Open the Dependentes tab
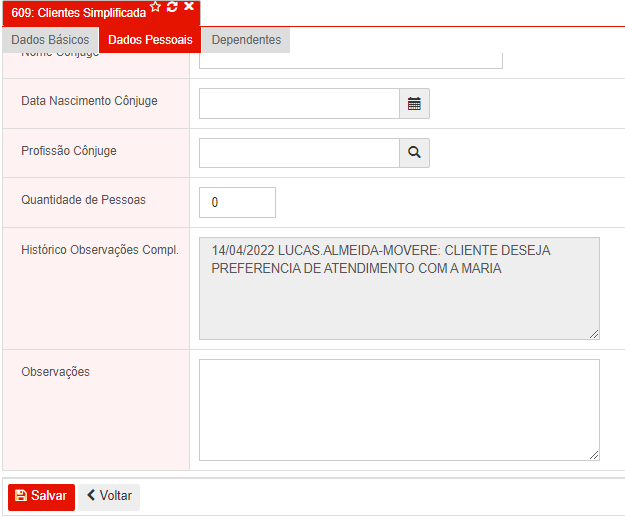The height and width of the screenshot is (517, 625). (246, 40)
